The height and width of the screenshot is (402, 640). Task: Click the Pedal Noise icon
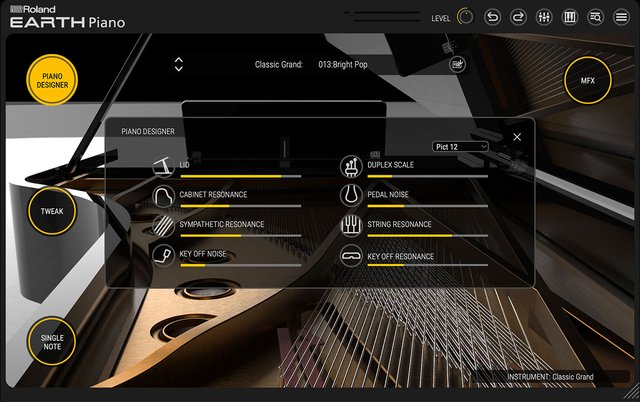click(x=351, y=196)
